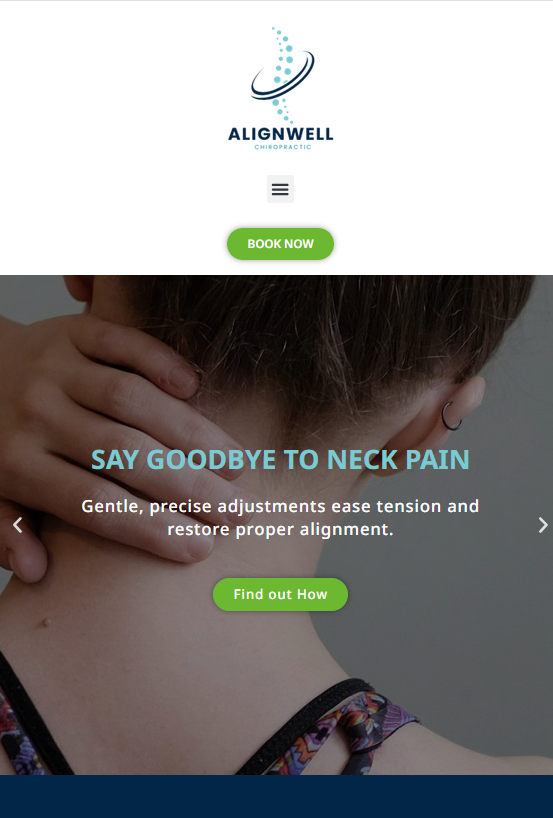
Task: Click the navy blue band below the hero
Action: (276, 796)
